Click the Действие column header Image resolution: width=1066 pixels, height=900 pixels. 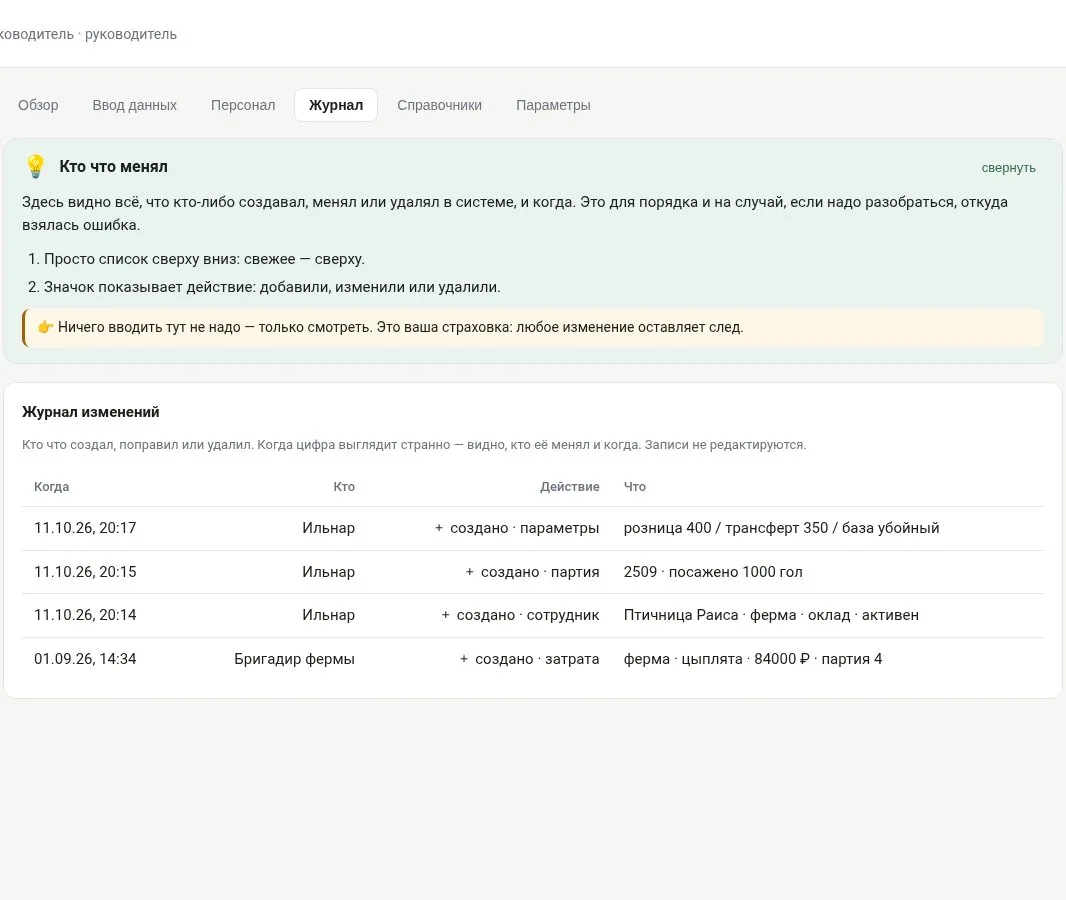point(570,487)
